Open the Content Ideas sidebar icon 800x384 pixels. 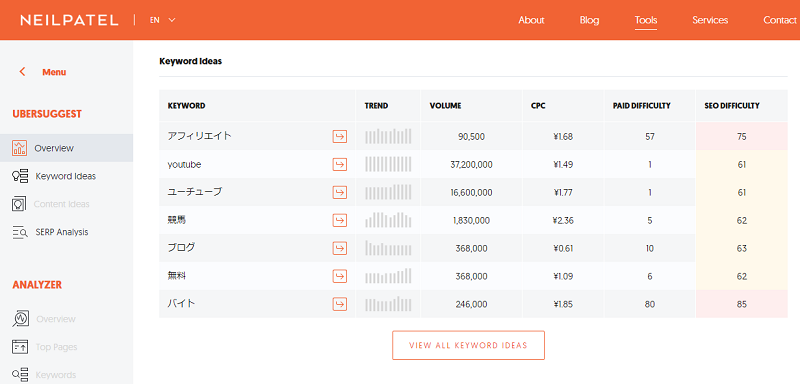19,204
